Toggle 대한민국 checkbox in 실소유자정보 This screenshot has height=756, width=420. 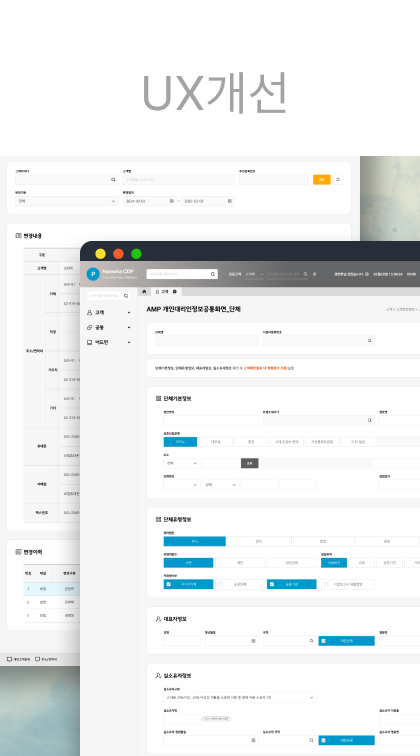pos(324,740)
